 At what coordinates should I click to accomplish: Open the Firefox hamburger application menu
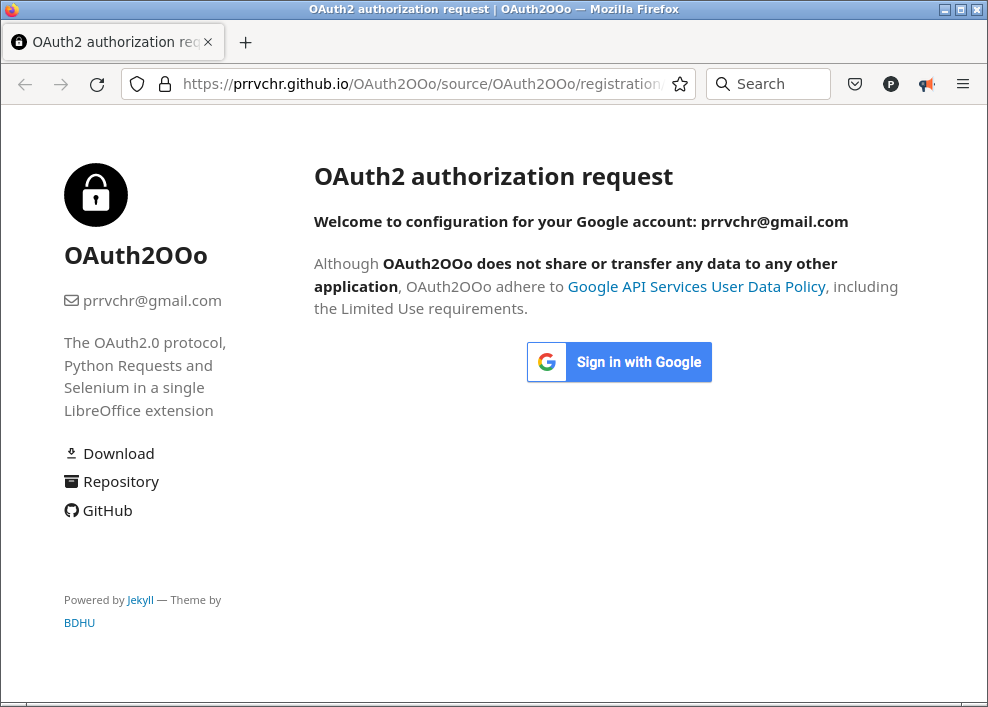click(963, 84)
